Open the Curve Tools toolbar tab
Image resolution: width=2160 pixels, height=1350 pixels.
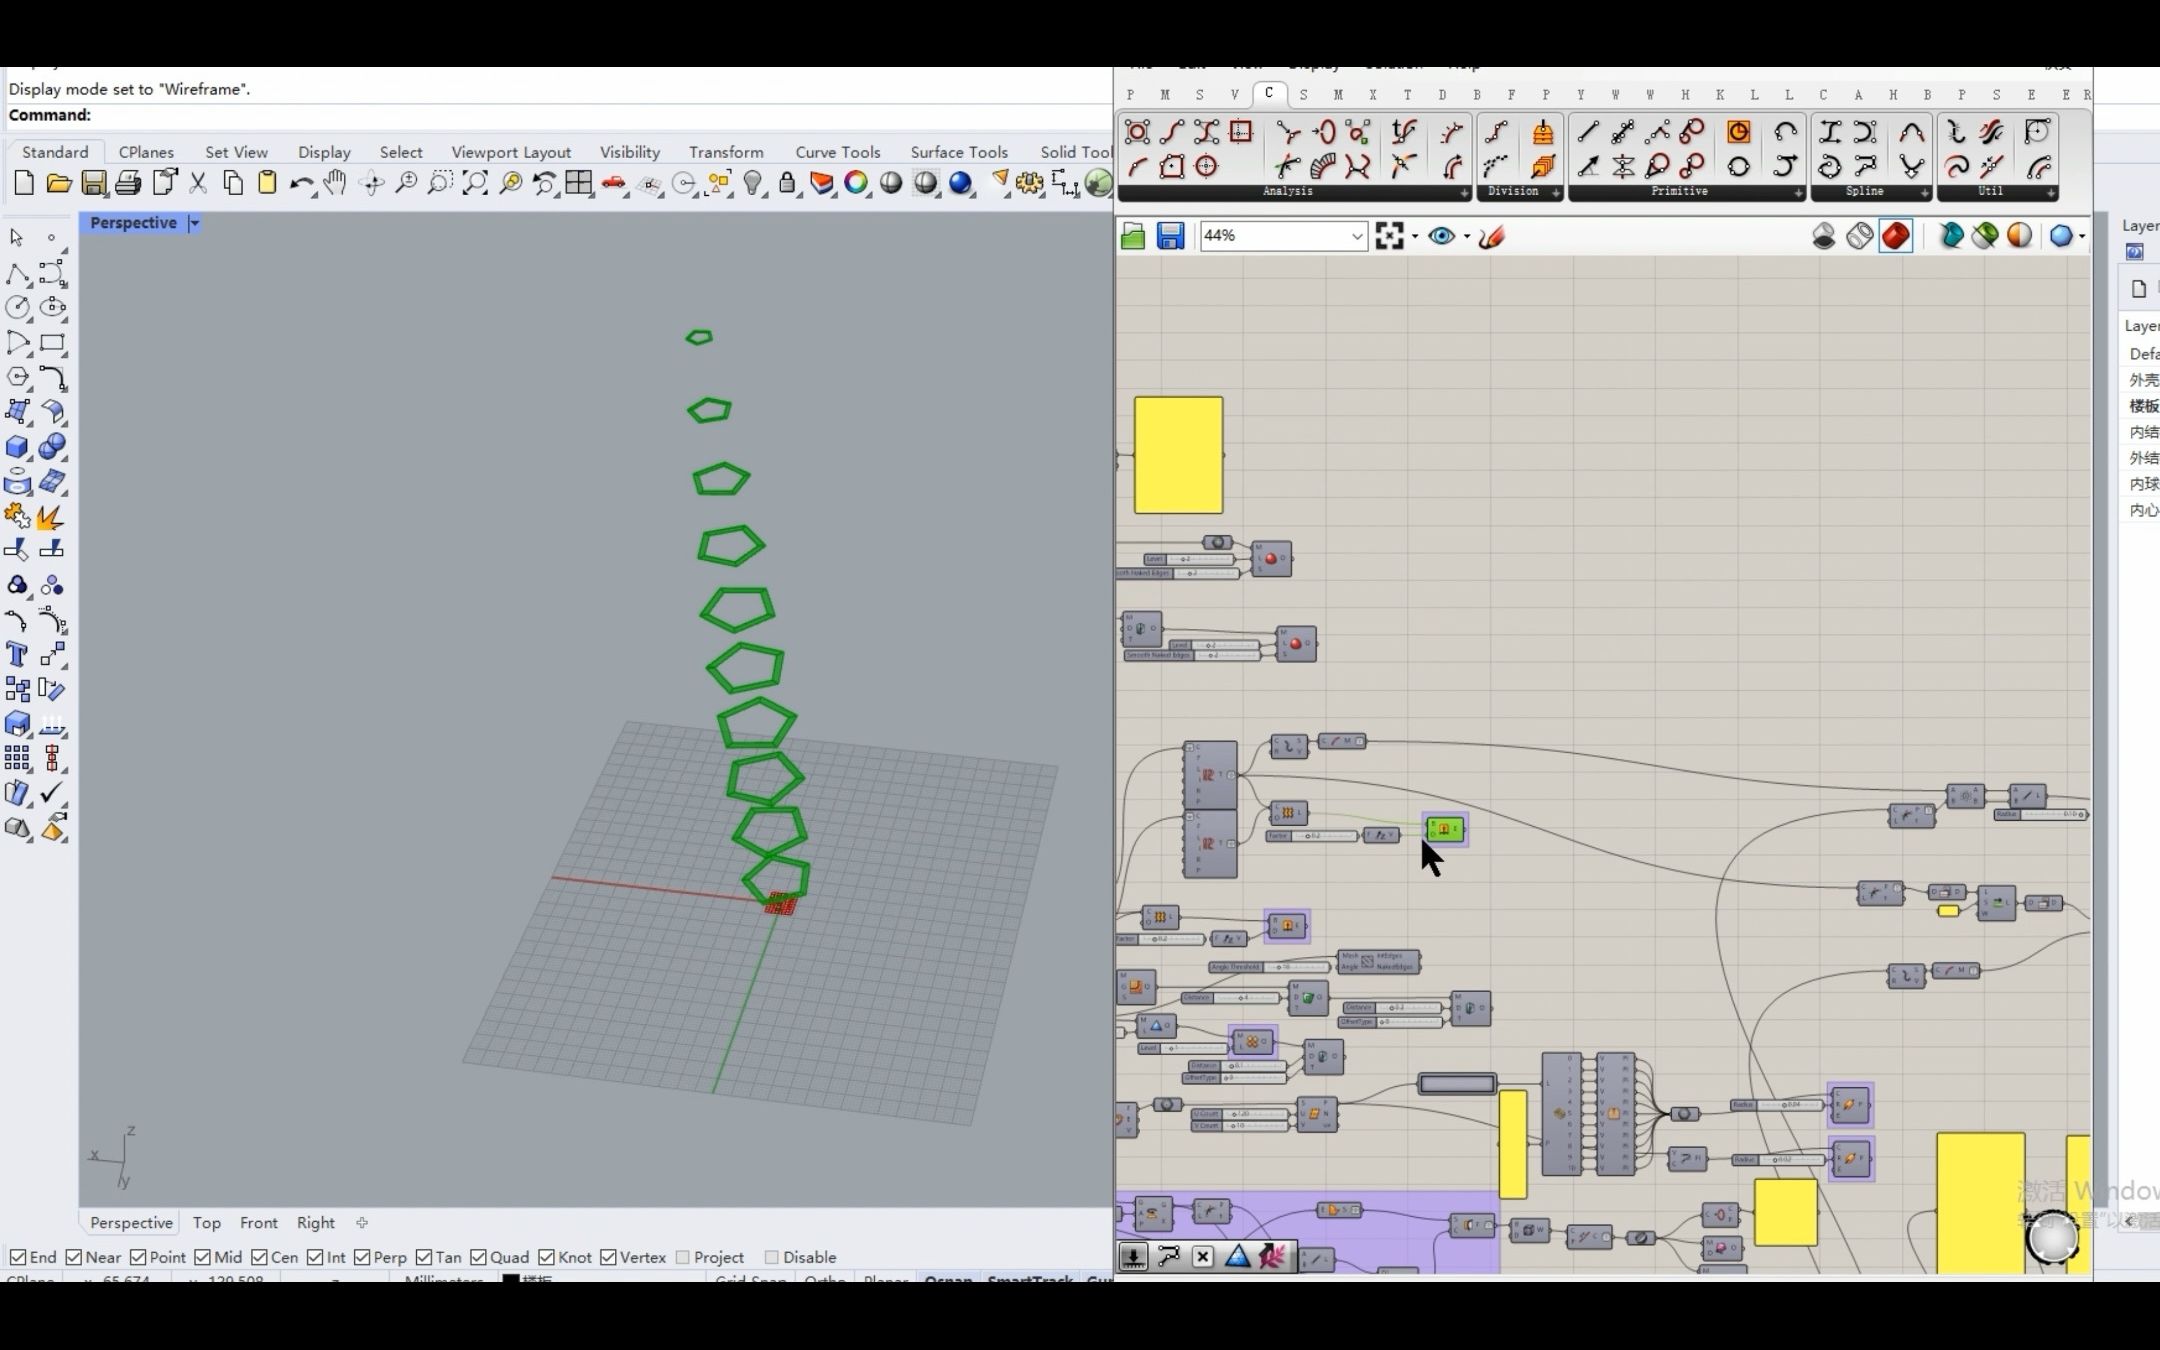(837, 152)
